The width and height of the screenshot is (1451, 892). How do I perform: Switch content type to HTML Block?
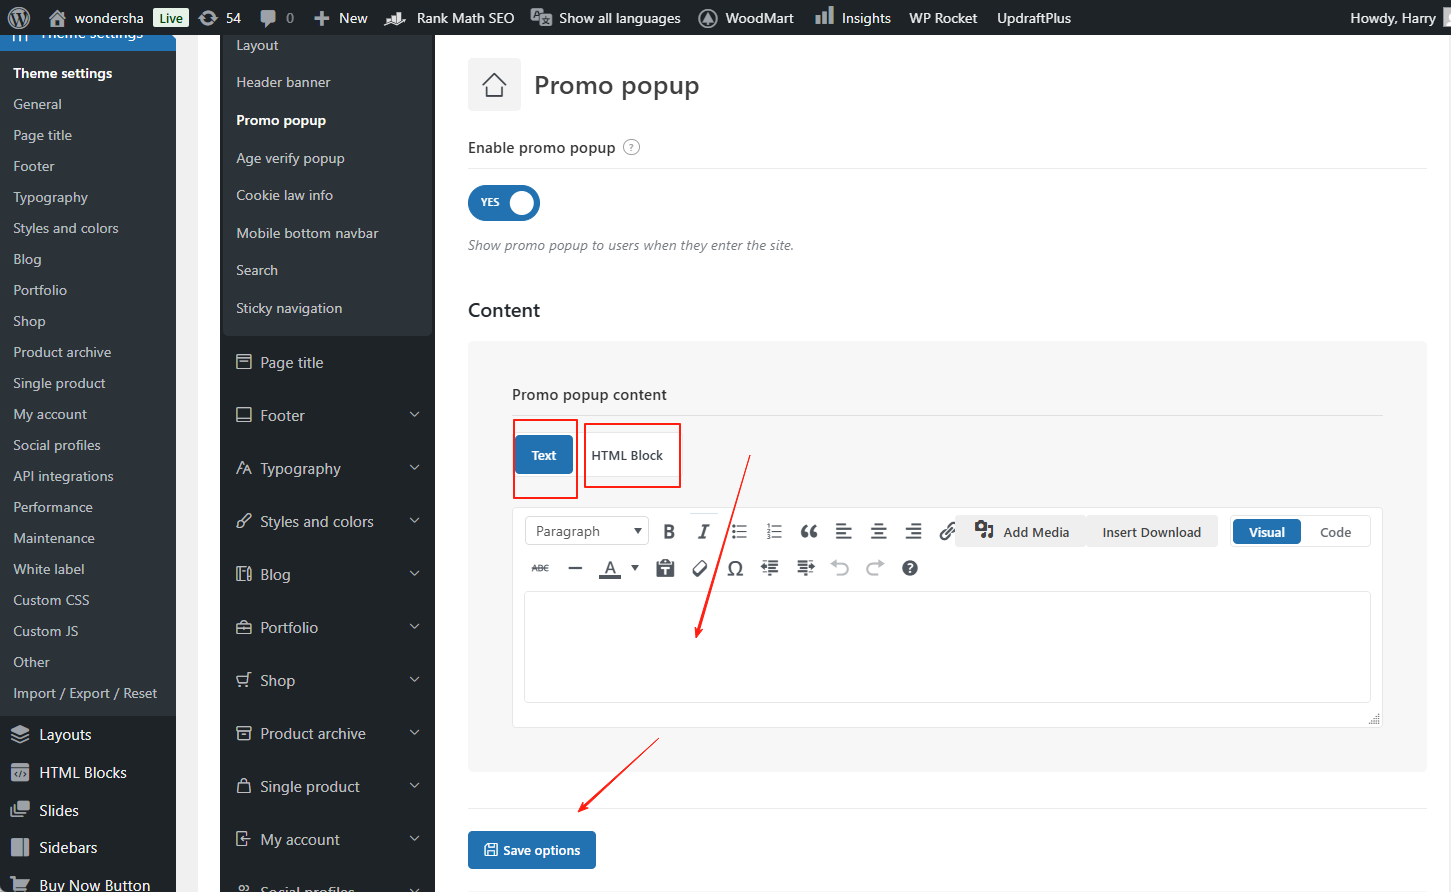coord(627,455)
